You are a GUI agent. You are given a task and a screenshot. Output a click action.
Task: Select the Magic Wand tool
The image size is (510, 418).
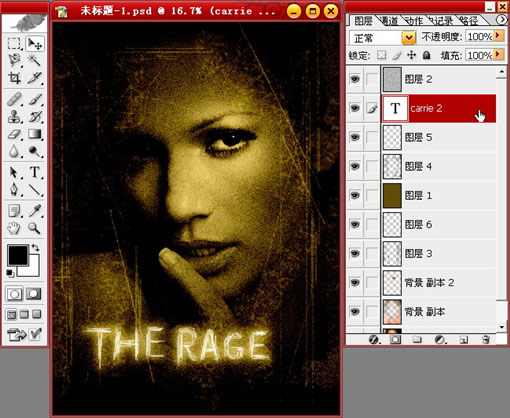pyautogui.click(x=35, y=61)
